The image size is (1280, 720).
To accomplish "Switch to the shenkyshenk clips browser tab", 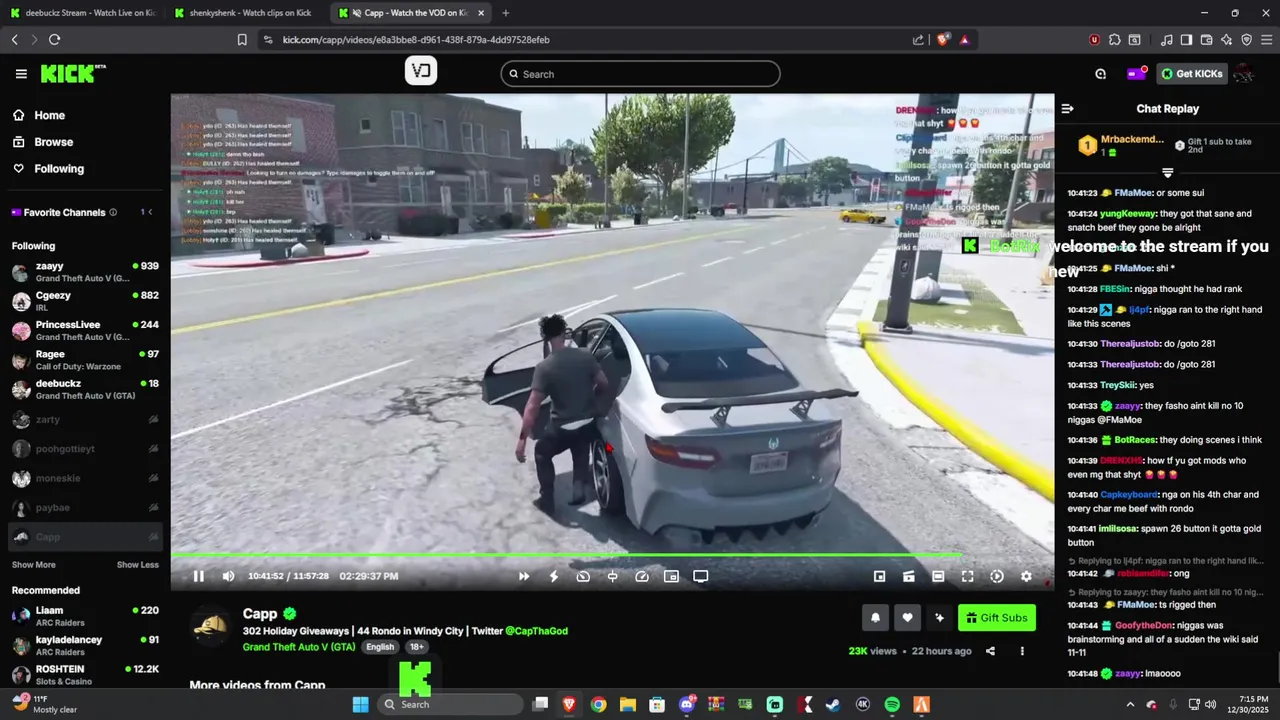I will pos(243,13).
